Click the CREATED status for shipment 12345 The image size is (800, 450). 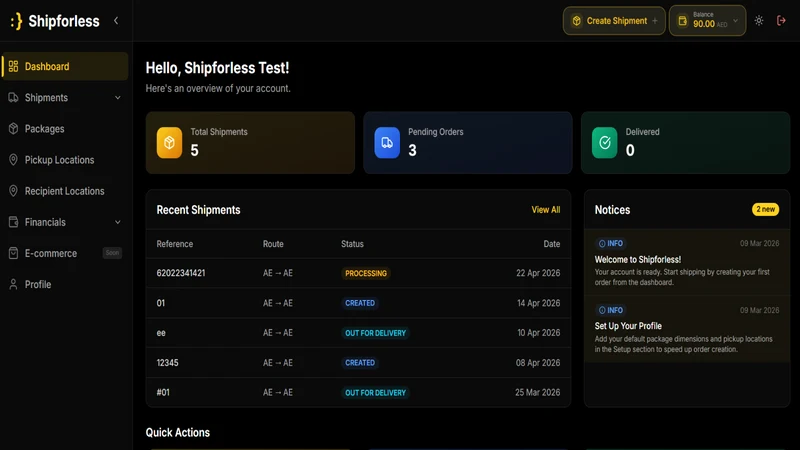pyautogui.click(x=360, y=363)
